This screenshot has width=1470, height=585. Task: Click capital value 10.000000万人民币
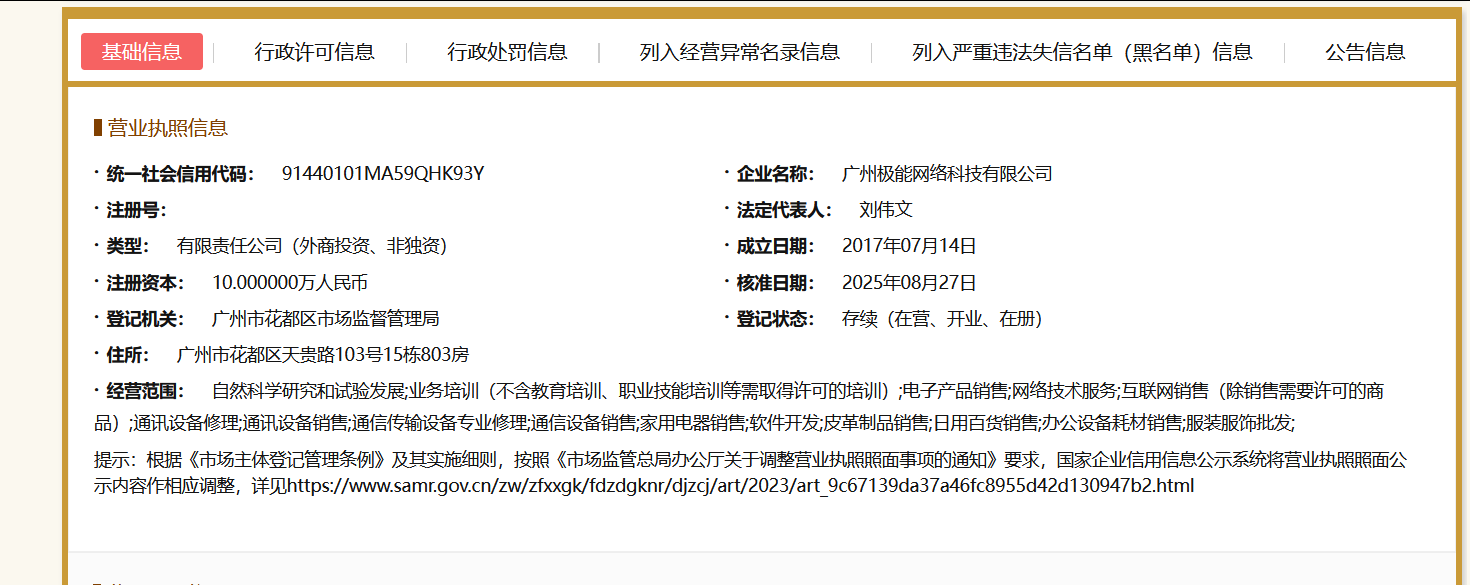point(290,283)
